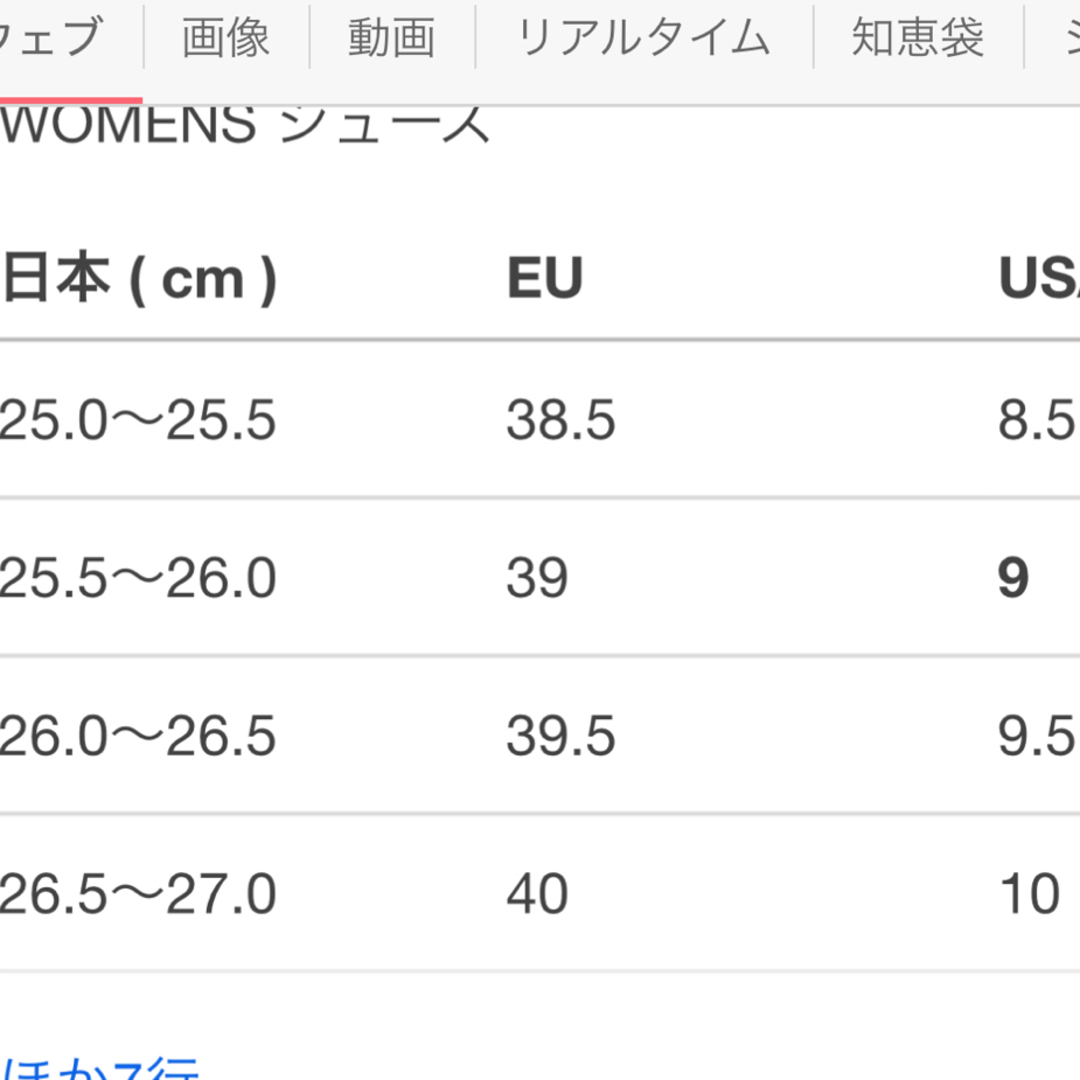The height and width of the screenshot is (1080, 1080).
Task: Go to the ウェブ tab
Action: tap(52, 38)
